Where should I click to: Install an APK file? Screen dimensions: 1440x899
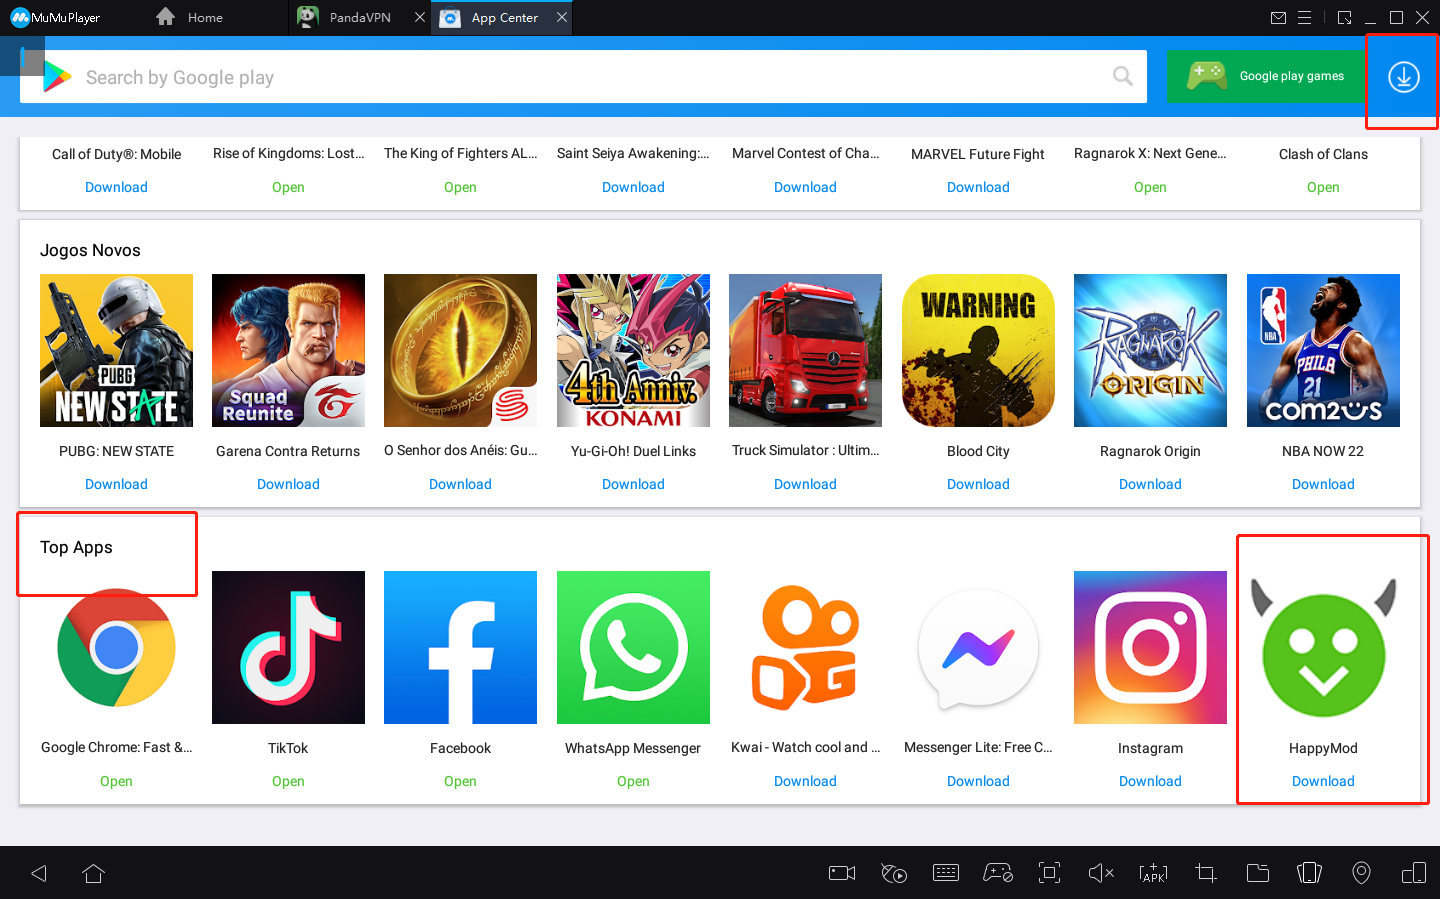pos(1153,872)
